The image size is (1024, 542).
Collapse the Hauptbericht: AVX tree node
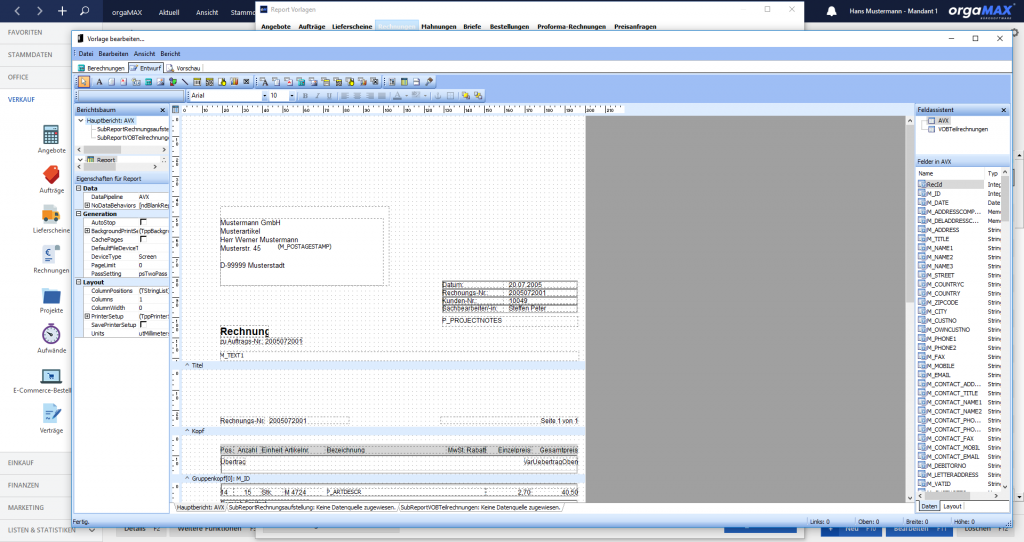pyautogui.click(x=80, y=121)
